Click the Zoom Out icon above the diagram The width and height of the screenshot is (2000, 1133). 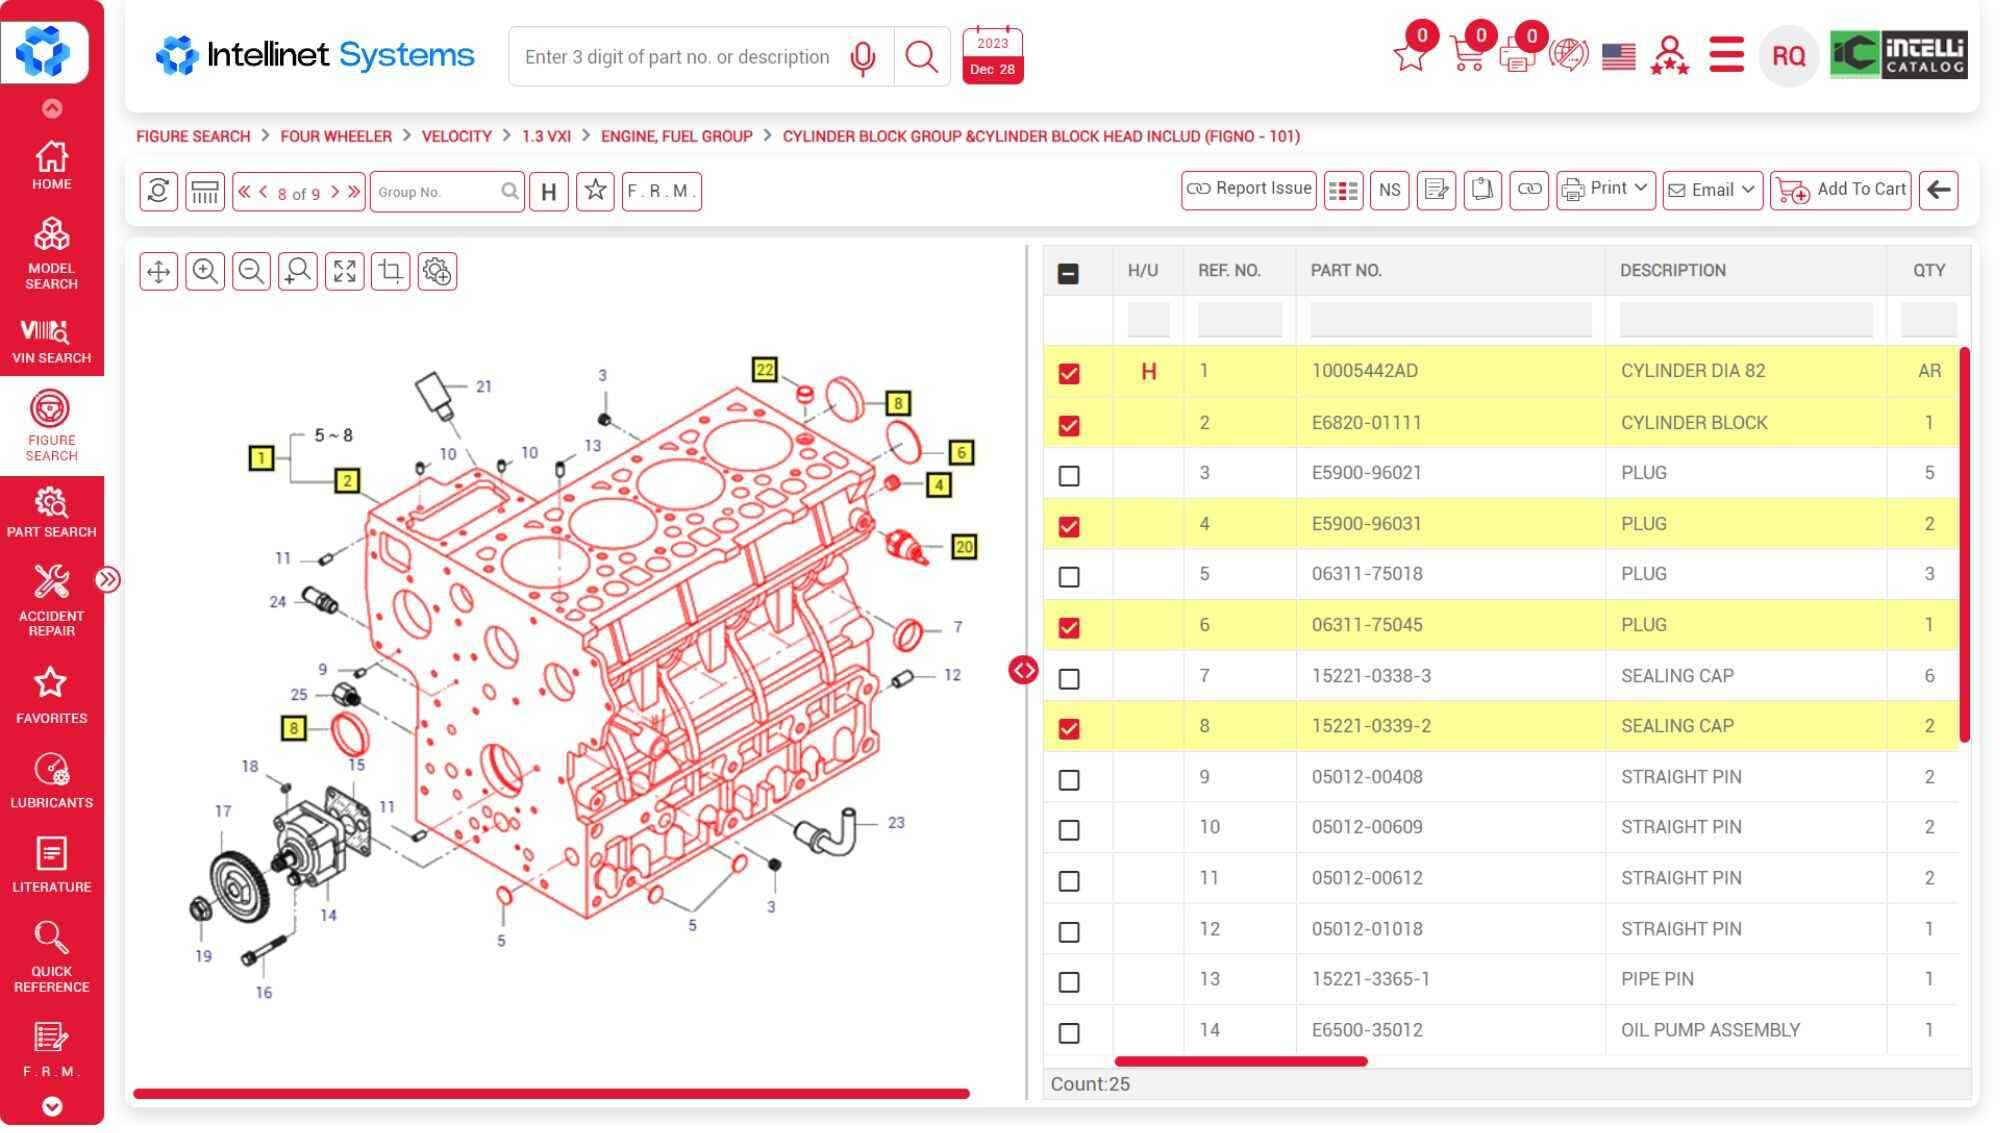(251, 270)
